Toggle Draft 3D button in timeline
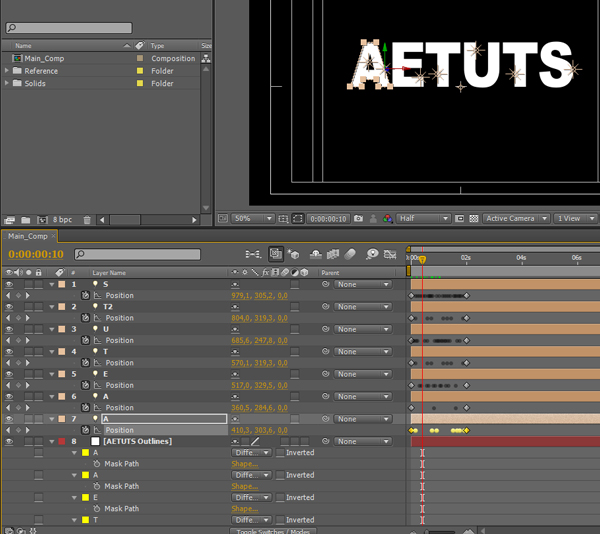Screen dimensions: 600x534 293,254
